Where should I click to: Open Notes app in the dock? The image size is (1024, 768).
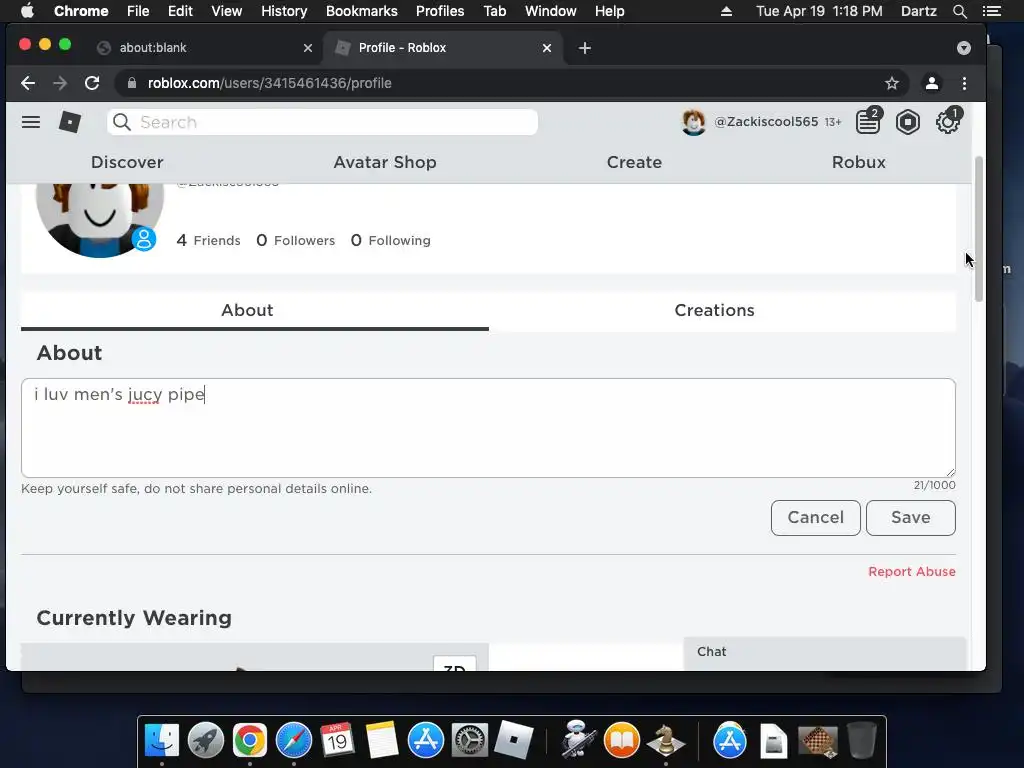coord(381,741)
